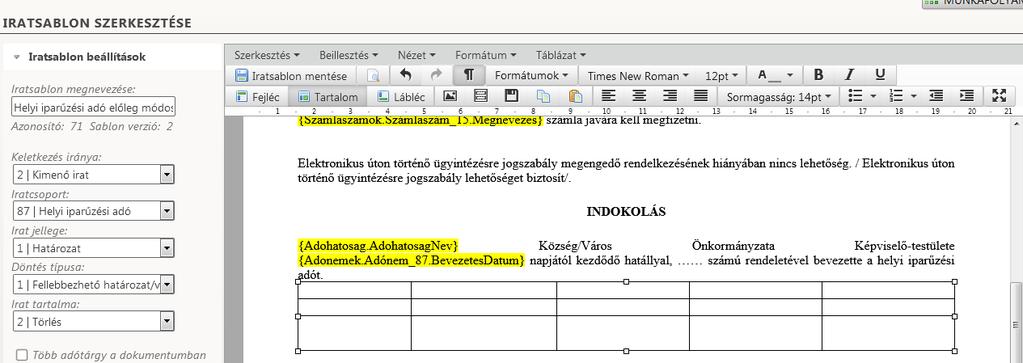The width and height of the screenshot is (1023, 363).
Task: Align text right
Action: (x=670, y=96)
